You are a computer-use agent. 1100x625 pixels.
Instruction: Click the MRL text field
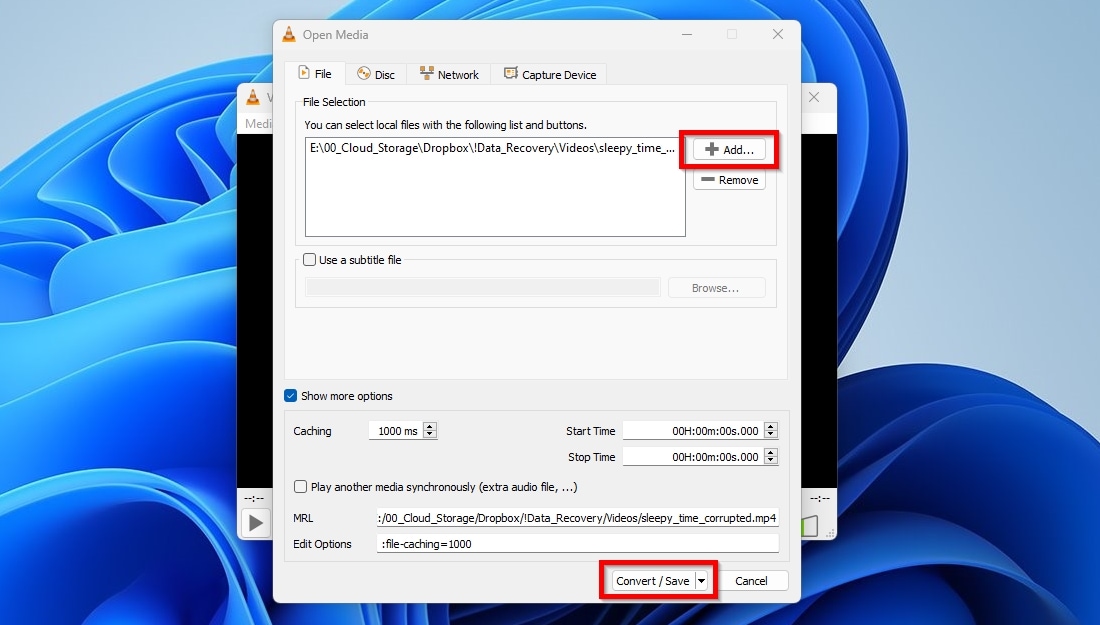point(577,518)
